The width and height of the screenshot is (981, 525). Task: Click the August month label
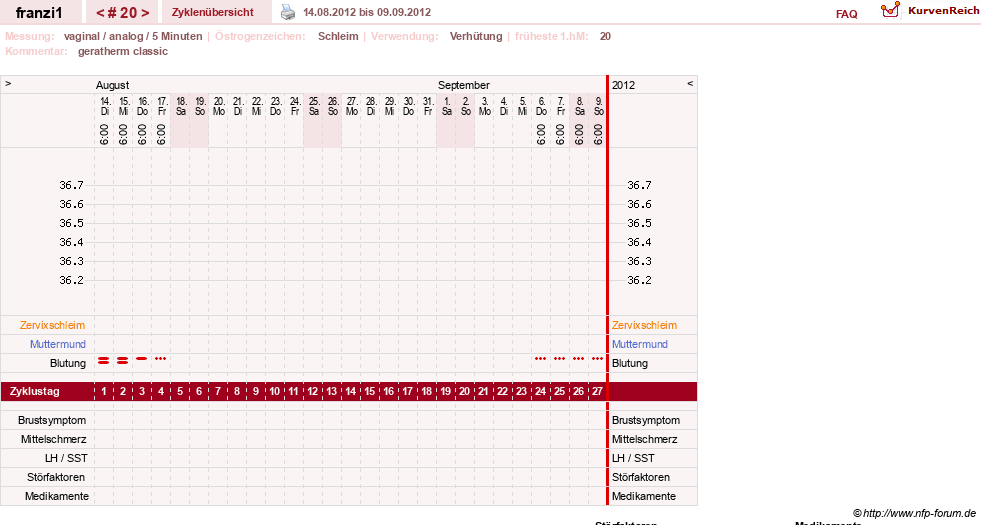[x=113, y=85]
